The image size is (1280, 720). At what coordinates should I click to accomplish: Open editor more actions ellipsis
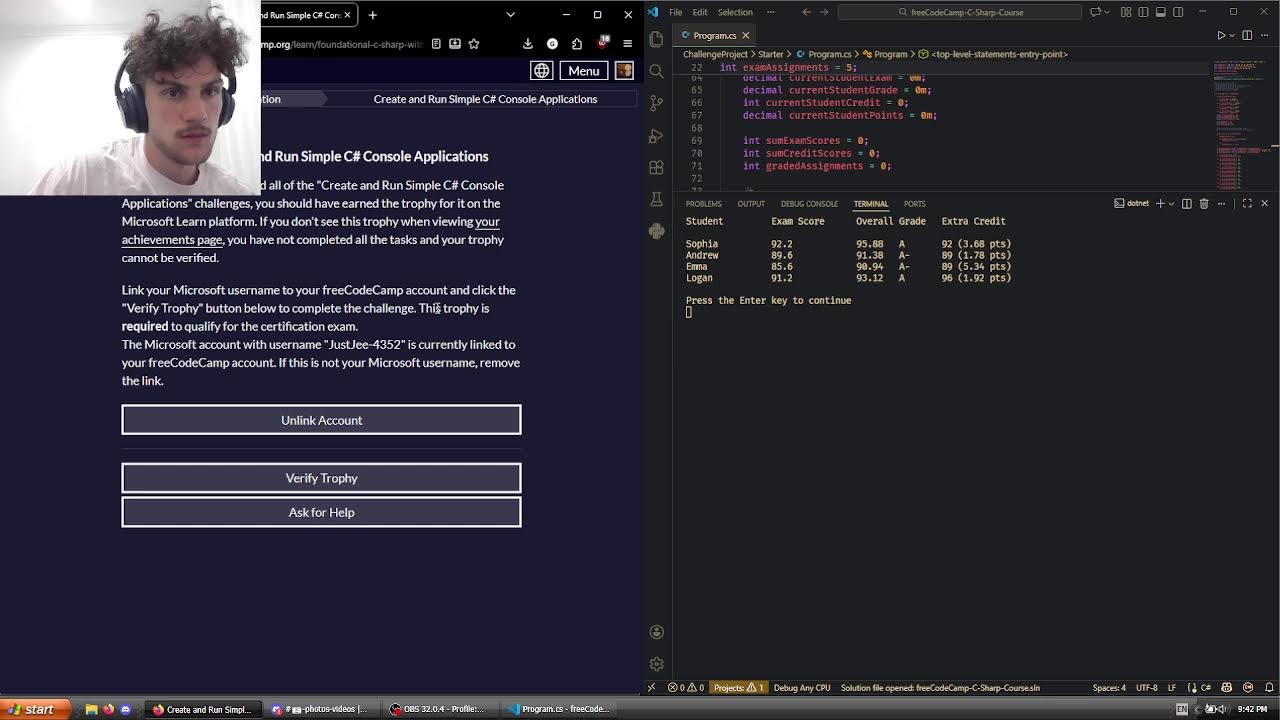pyautogui.click(x=1265, y=35)
